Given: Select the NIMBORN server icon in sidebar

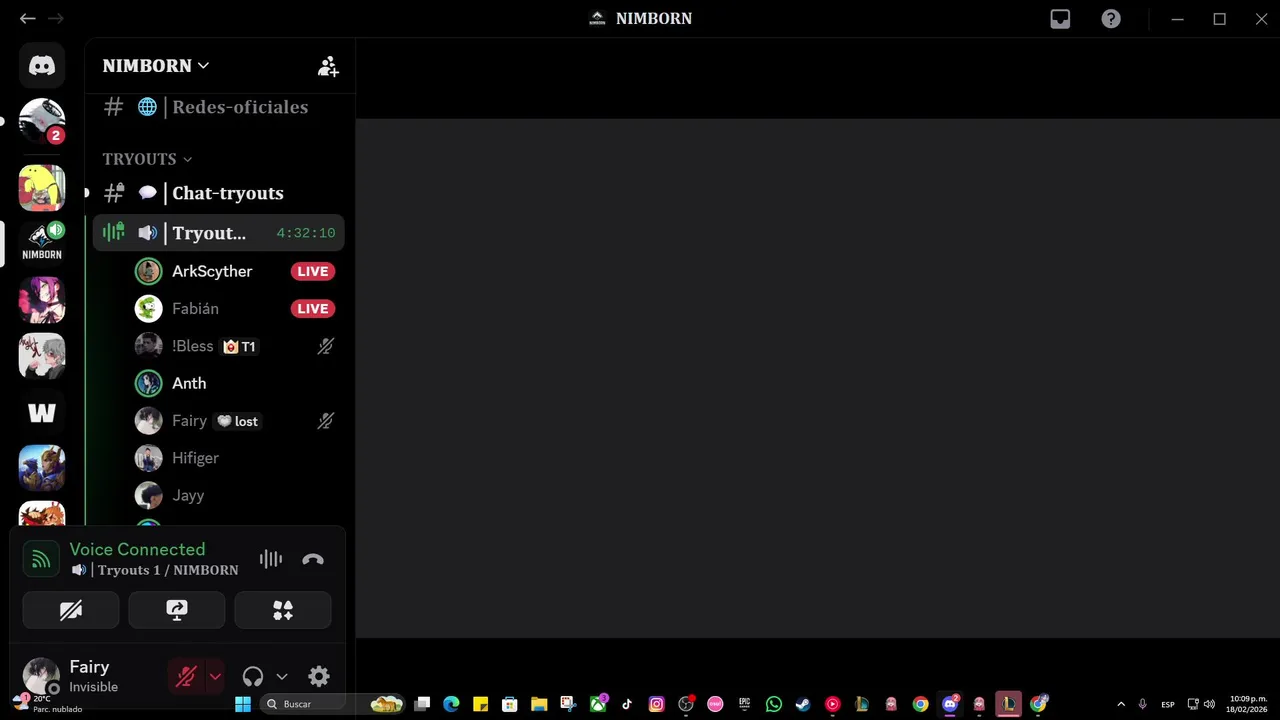Looking at the screenshot, I should pos(42,241).
